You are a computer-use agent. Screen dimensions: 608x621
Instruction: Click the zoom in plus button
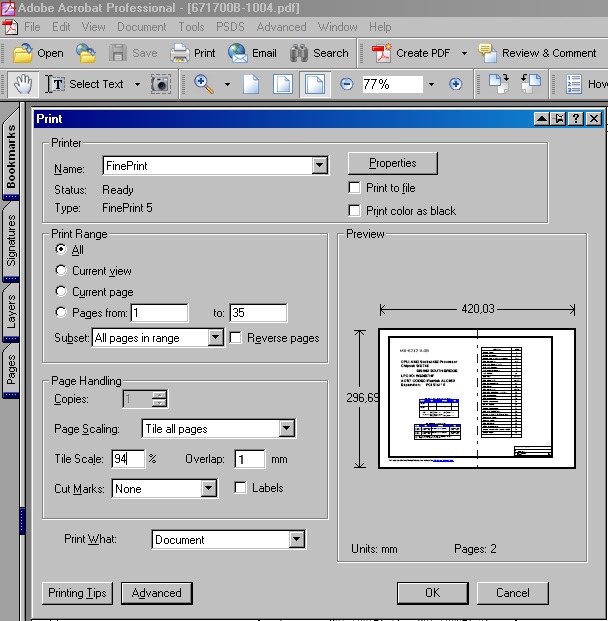click(456, 84)
